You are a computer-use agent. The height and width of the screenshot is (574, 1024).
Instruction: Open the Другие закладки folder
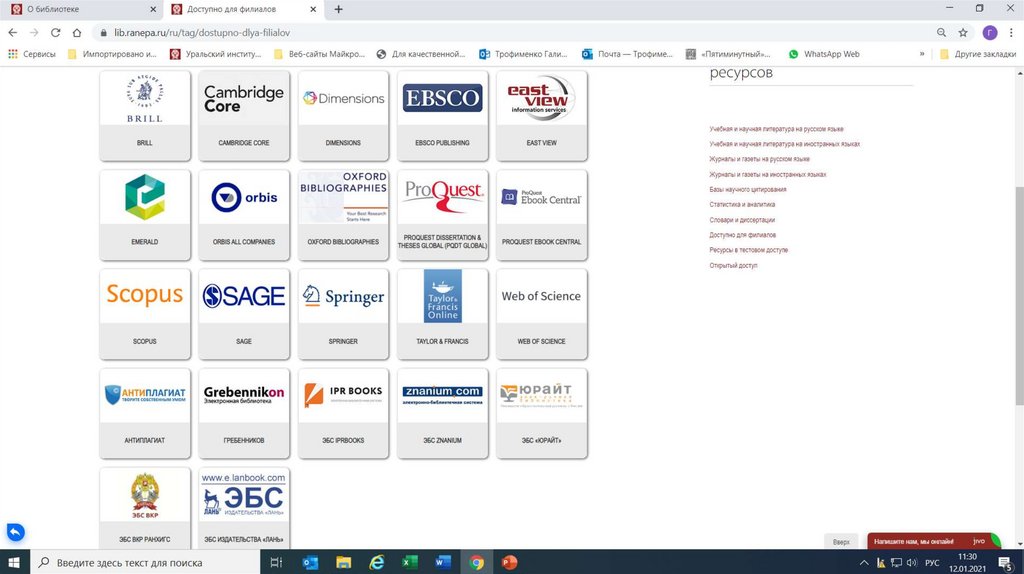978,54
